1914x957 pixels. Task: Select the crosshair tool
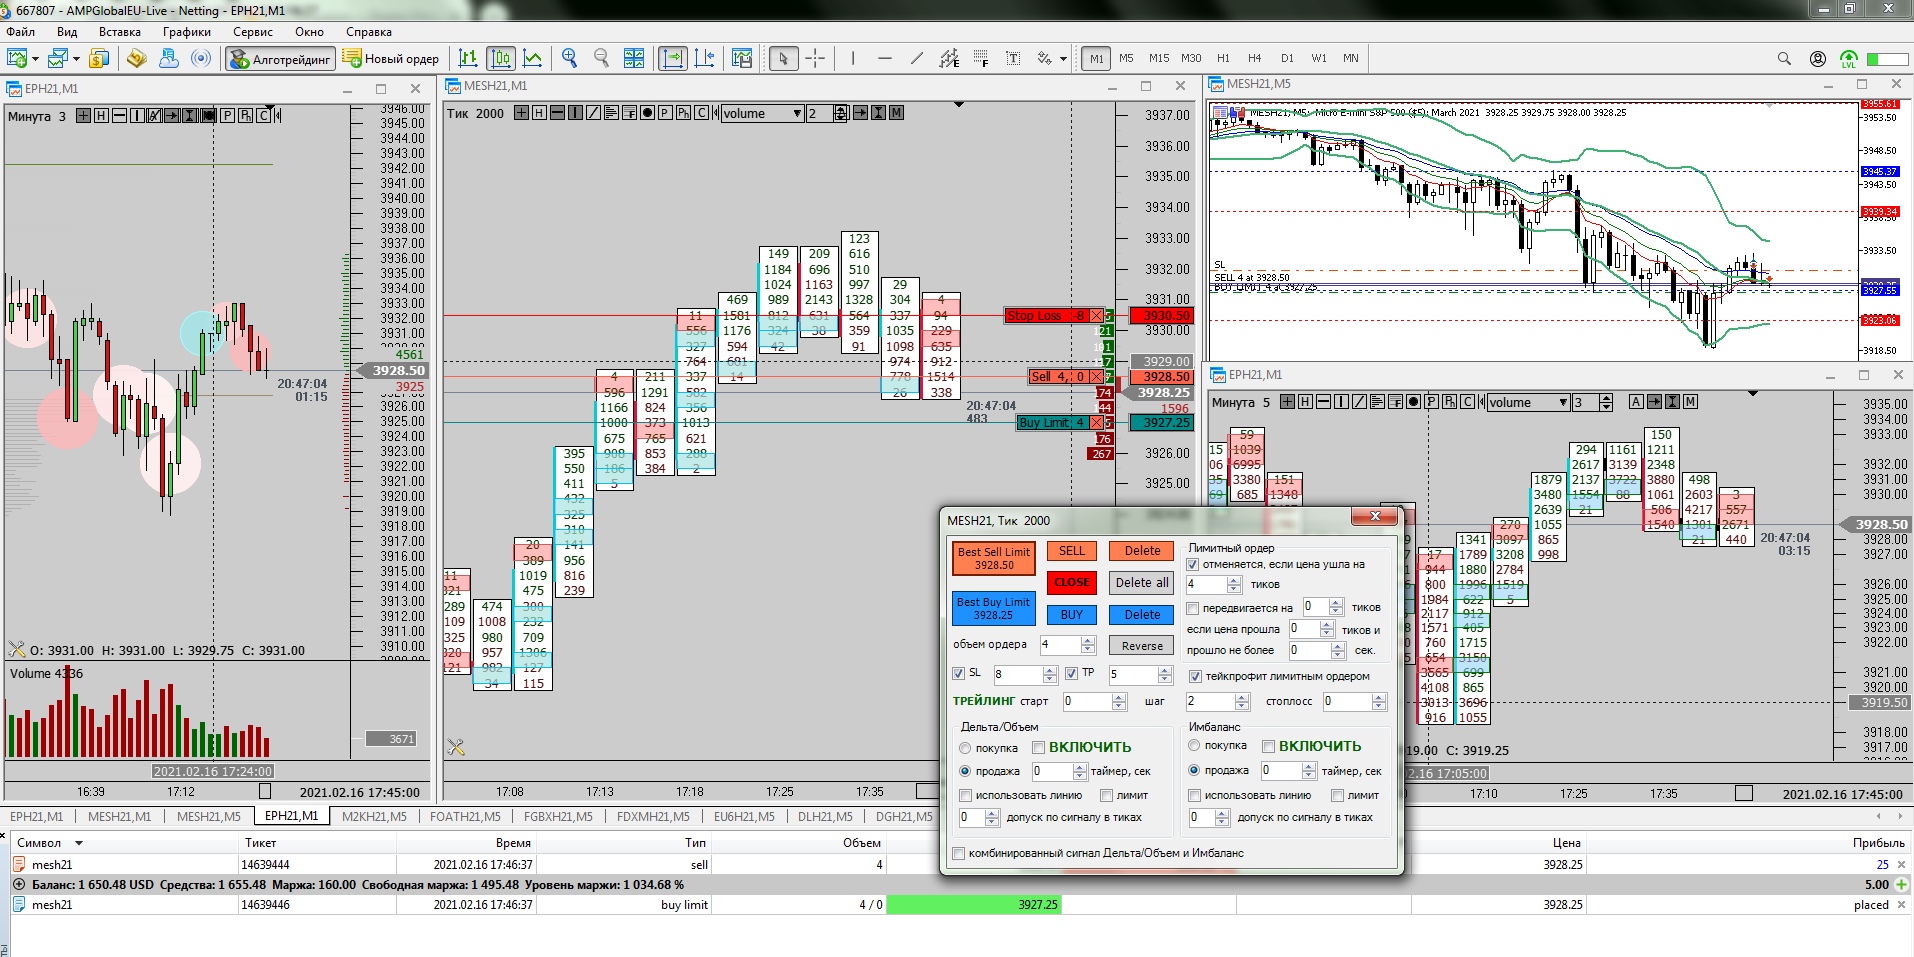815,59
